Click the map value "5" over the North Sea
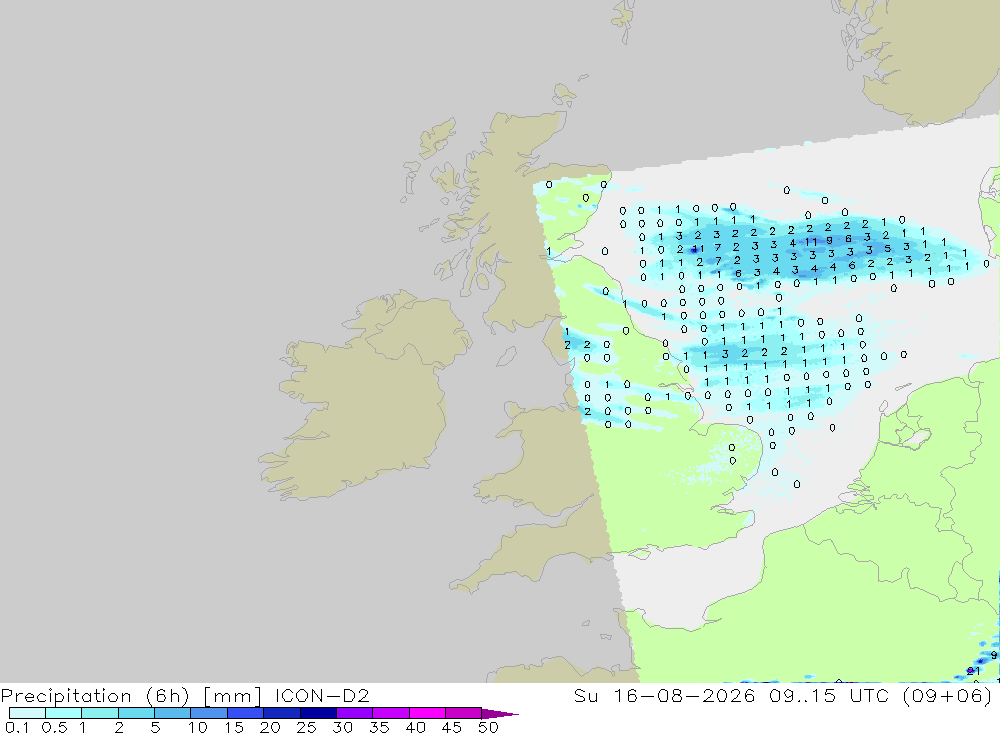 pyautogui.click(x=887, y=248)
